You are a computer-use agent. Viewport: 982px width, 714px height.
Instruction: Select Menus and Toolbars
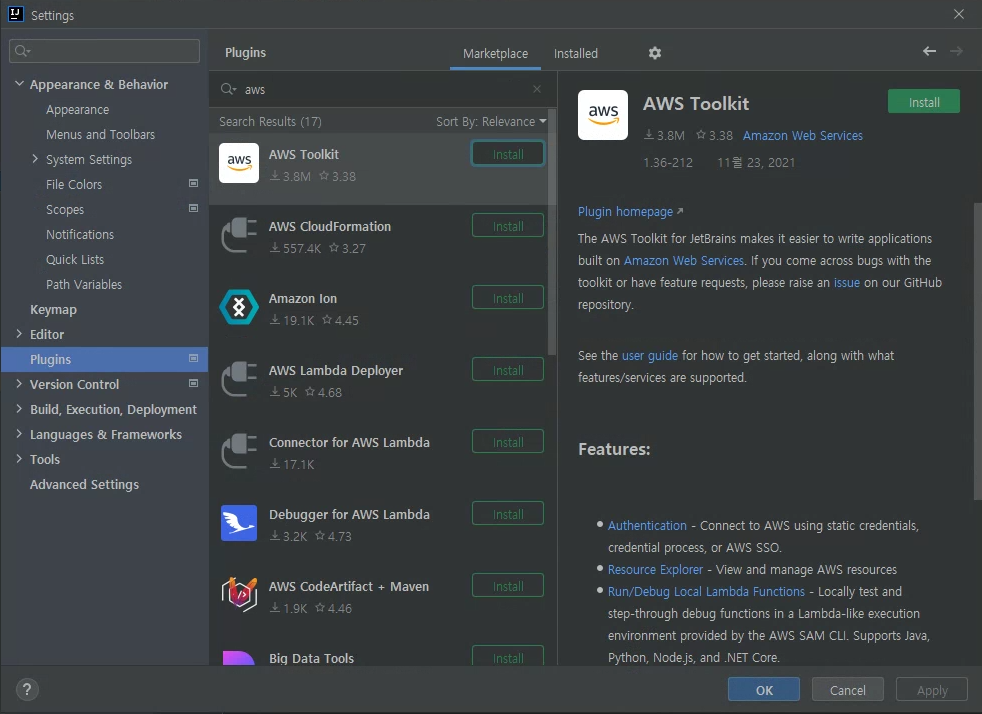pos(100,135)
